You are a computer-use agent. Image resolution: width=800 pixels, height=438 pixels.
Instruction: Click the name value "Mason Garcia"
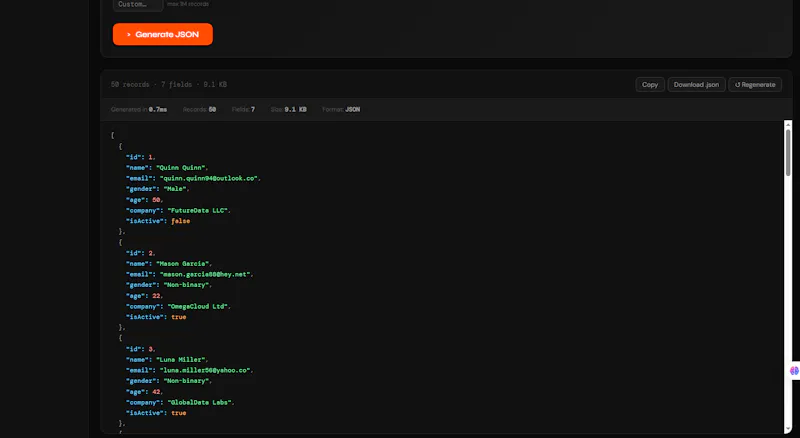pos(183,264)
